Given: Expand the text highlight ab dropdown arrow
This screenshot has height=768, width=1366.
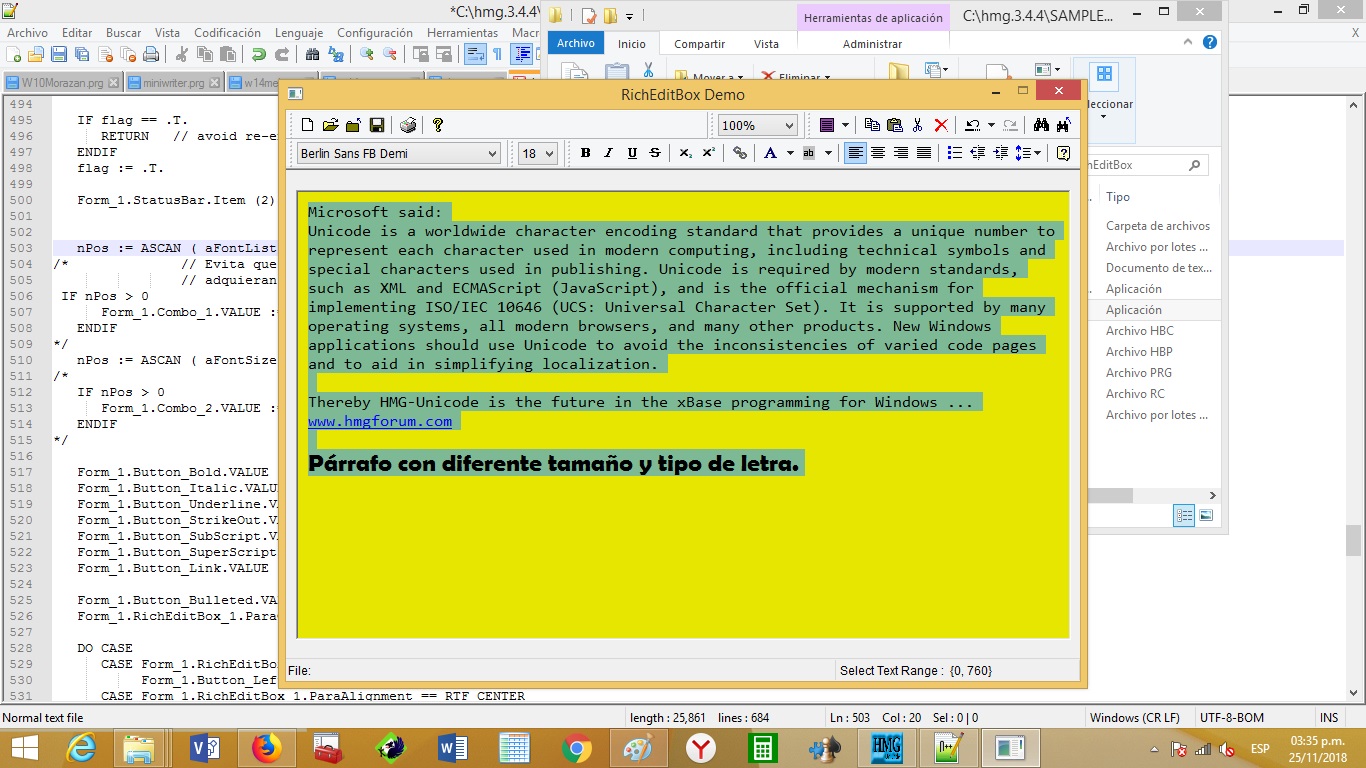Looking at the screenshot, I should (x=828, y=153).
